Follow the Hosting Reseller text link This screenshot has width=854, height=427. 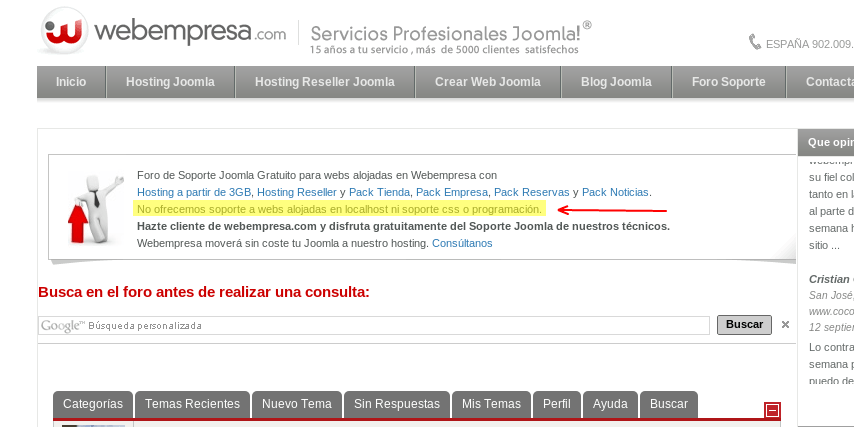click(297, 192)
